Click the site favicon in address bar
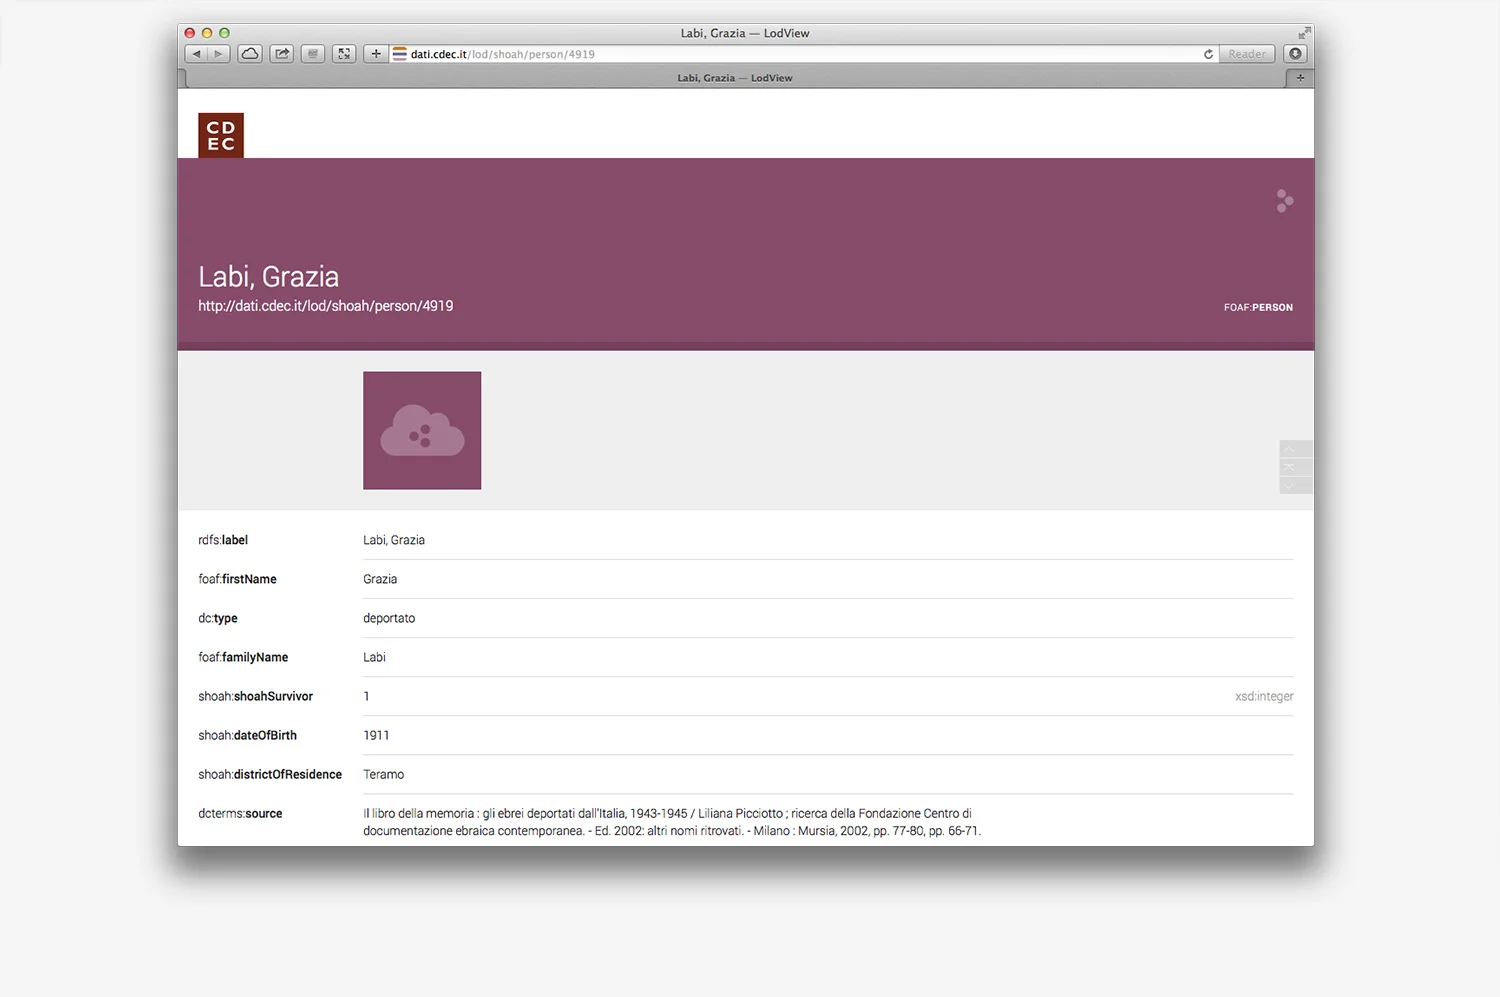This screenshot has height=997, width=1500. click(400, 54)
